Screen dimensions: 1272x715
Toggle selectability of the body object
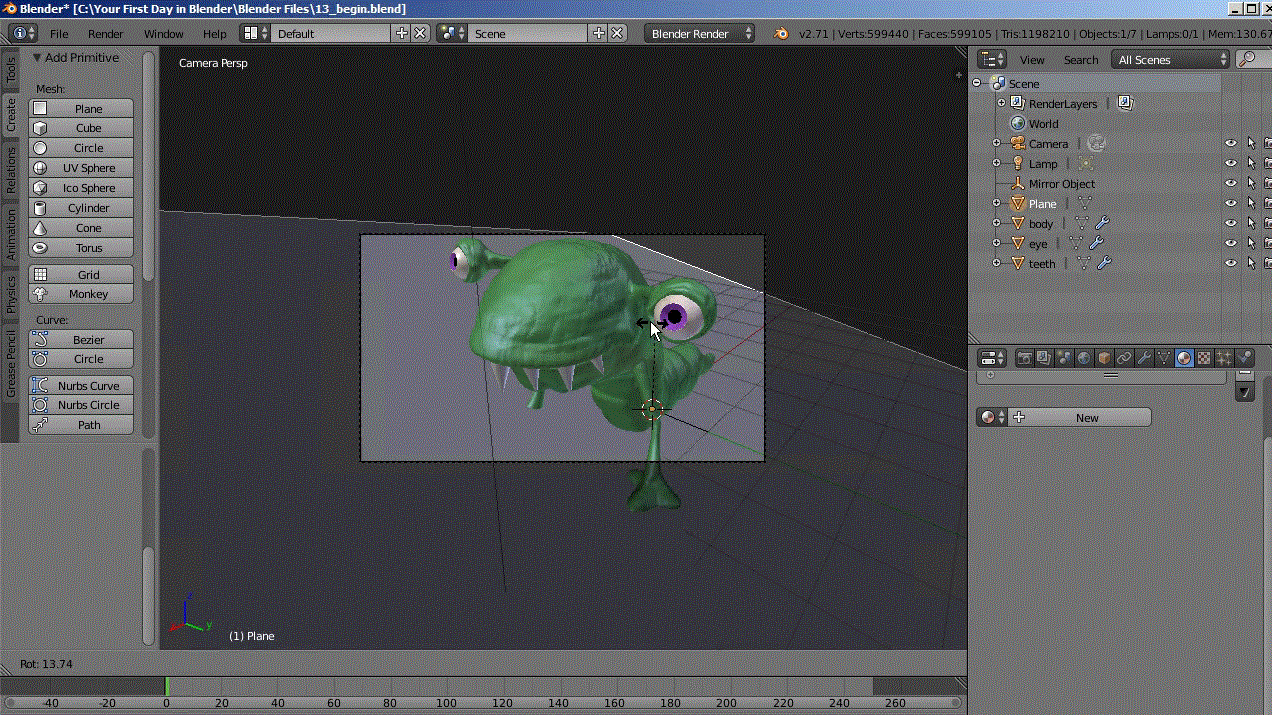coord(1251,223)
